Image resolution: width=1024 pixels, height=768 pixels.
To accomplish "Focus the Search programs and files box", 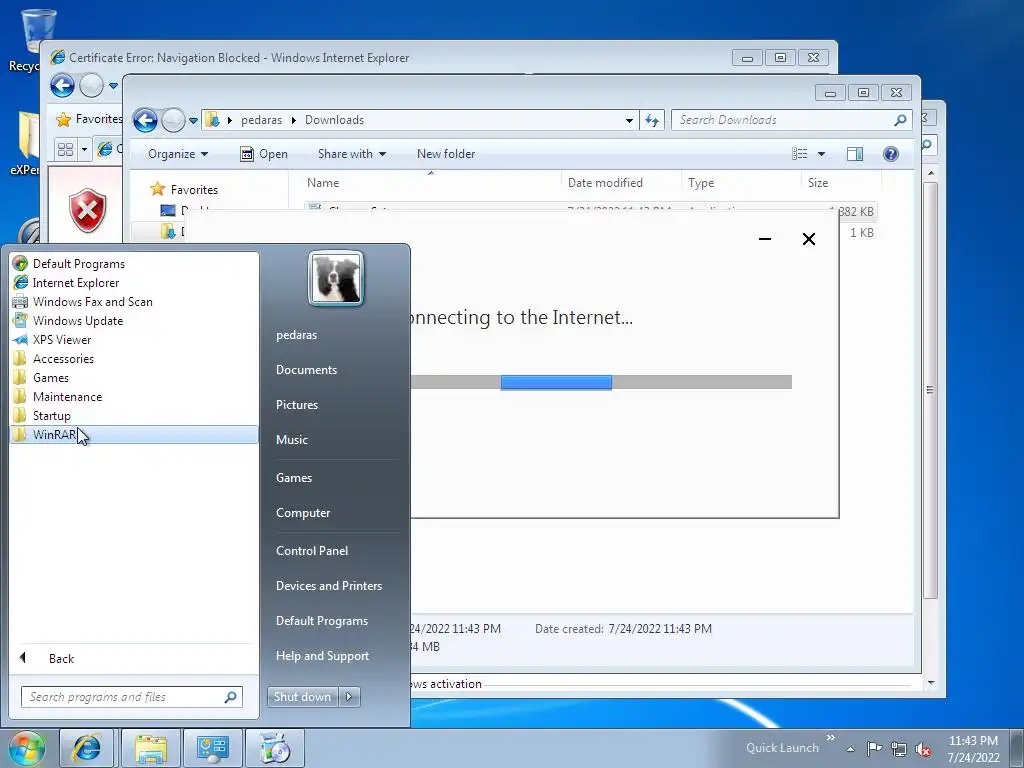I will coord(132,697).
